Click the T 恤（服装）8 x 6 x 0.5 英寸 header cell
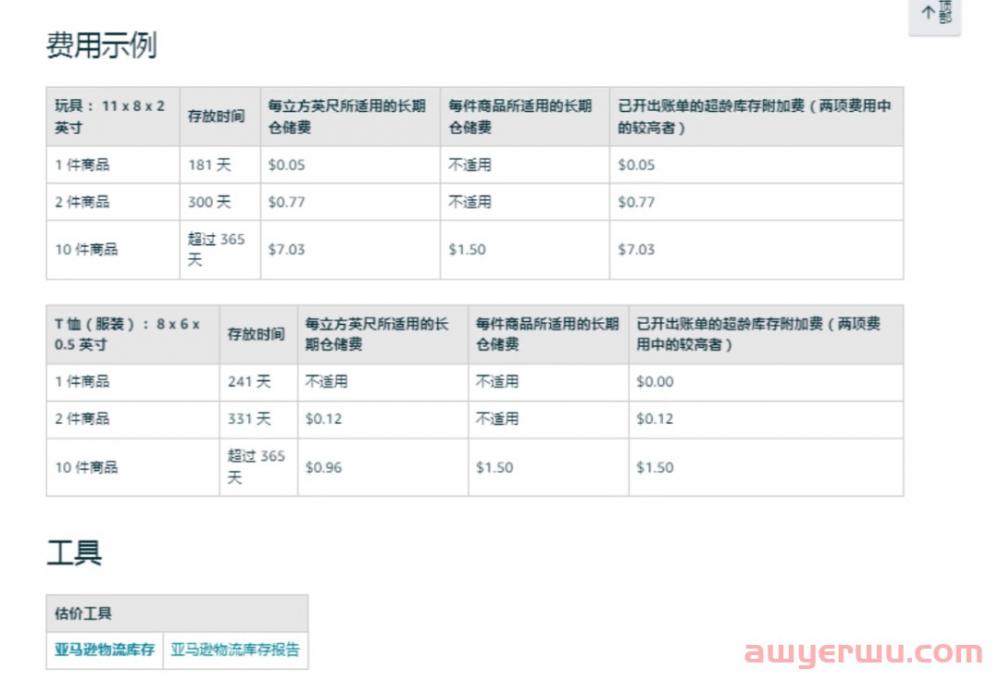The height and width of the screenshot is (681, 1000). [x=133, y=334]
